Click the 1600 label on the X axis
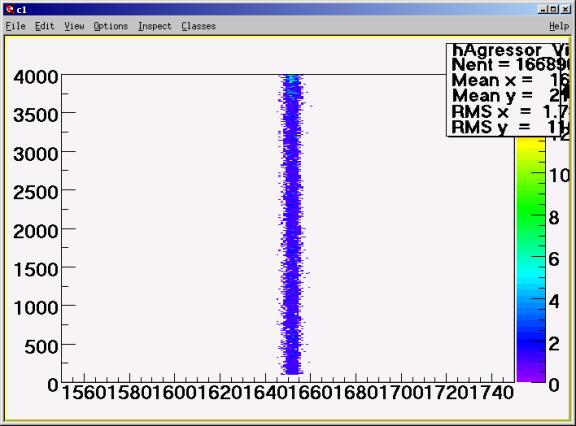The height and width of the screenshot is (426, 576). click(175, 393)
